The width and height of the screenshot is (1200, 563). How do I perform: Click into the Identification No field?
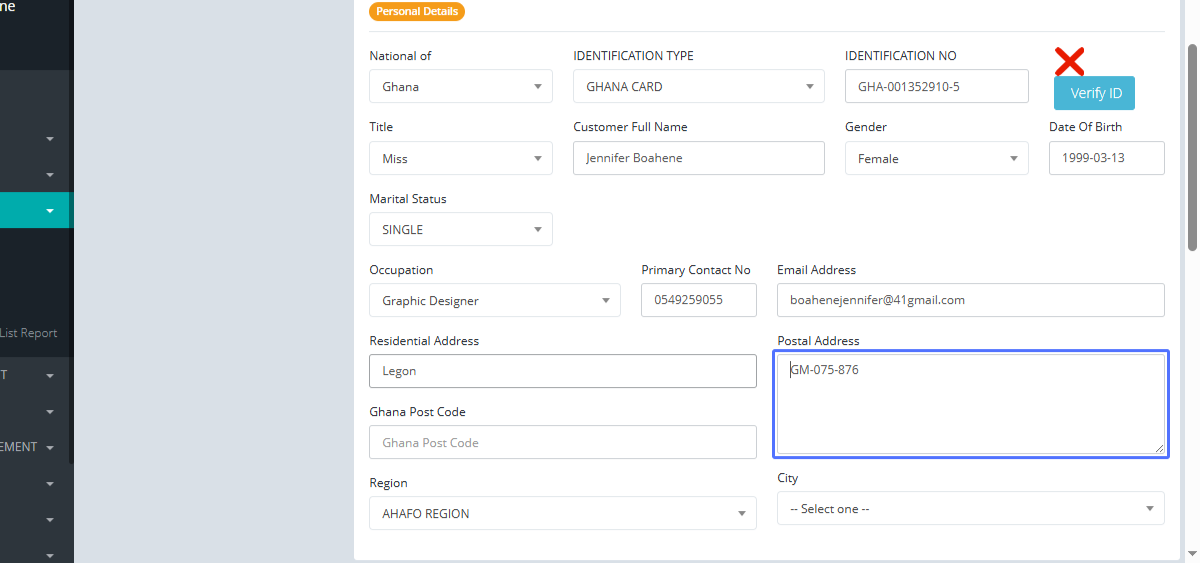click(x=936, y=87)
